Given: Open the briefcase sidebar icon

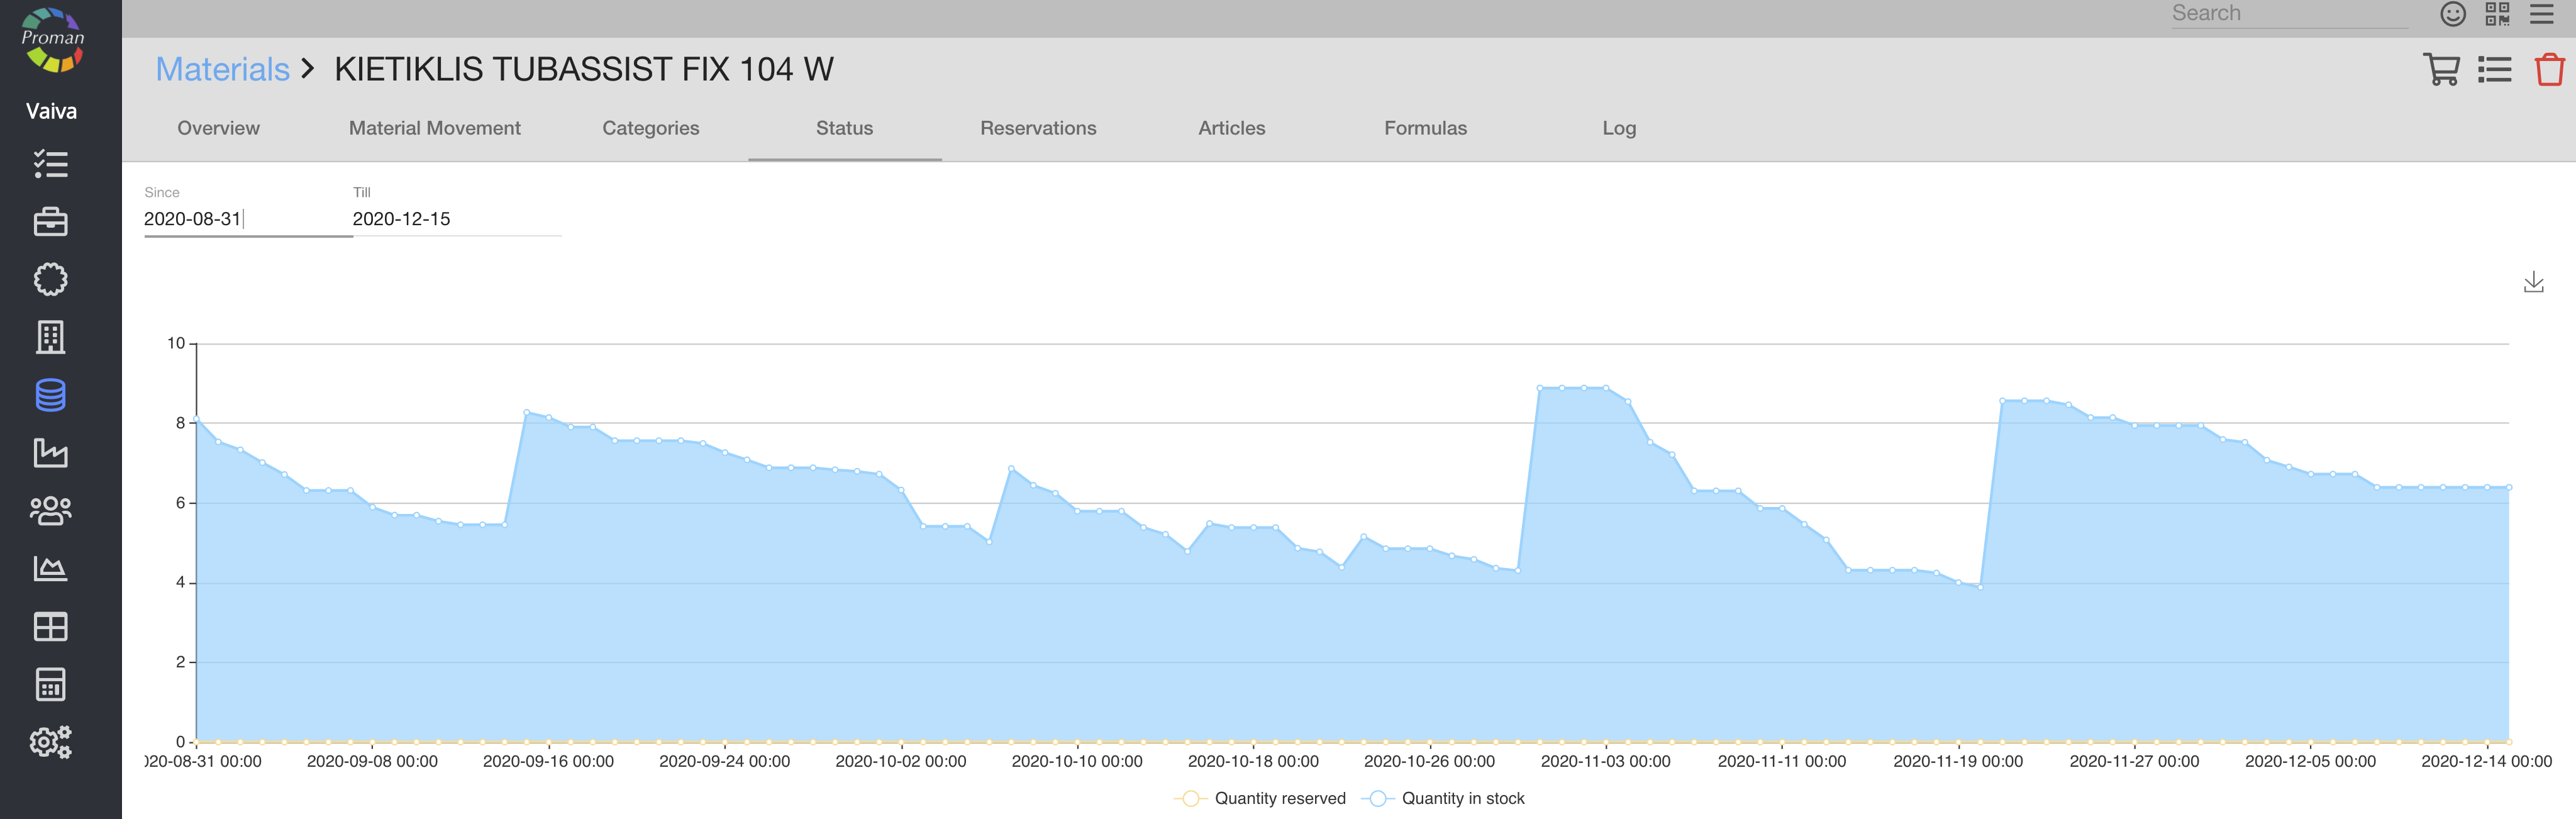Looking at the screenshot, I should coord(50,222).
